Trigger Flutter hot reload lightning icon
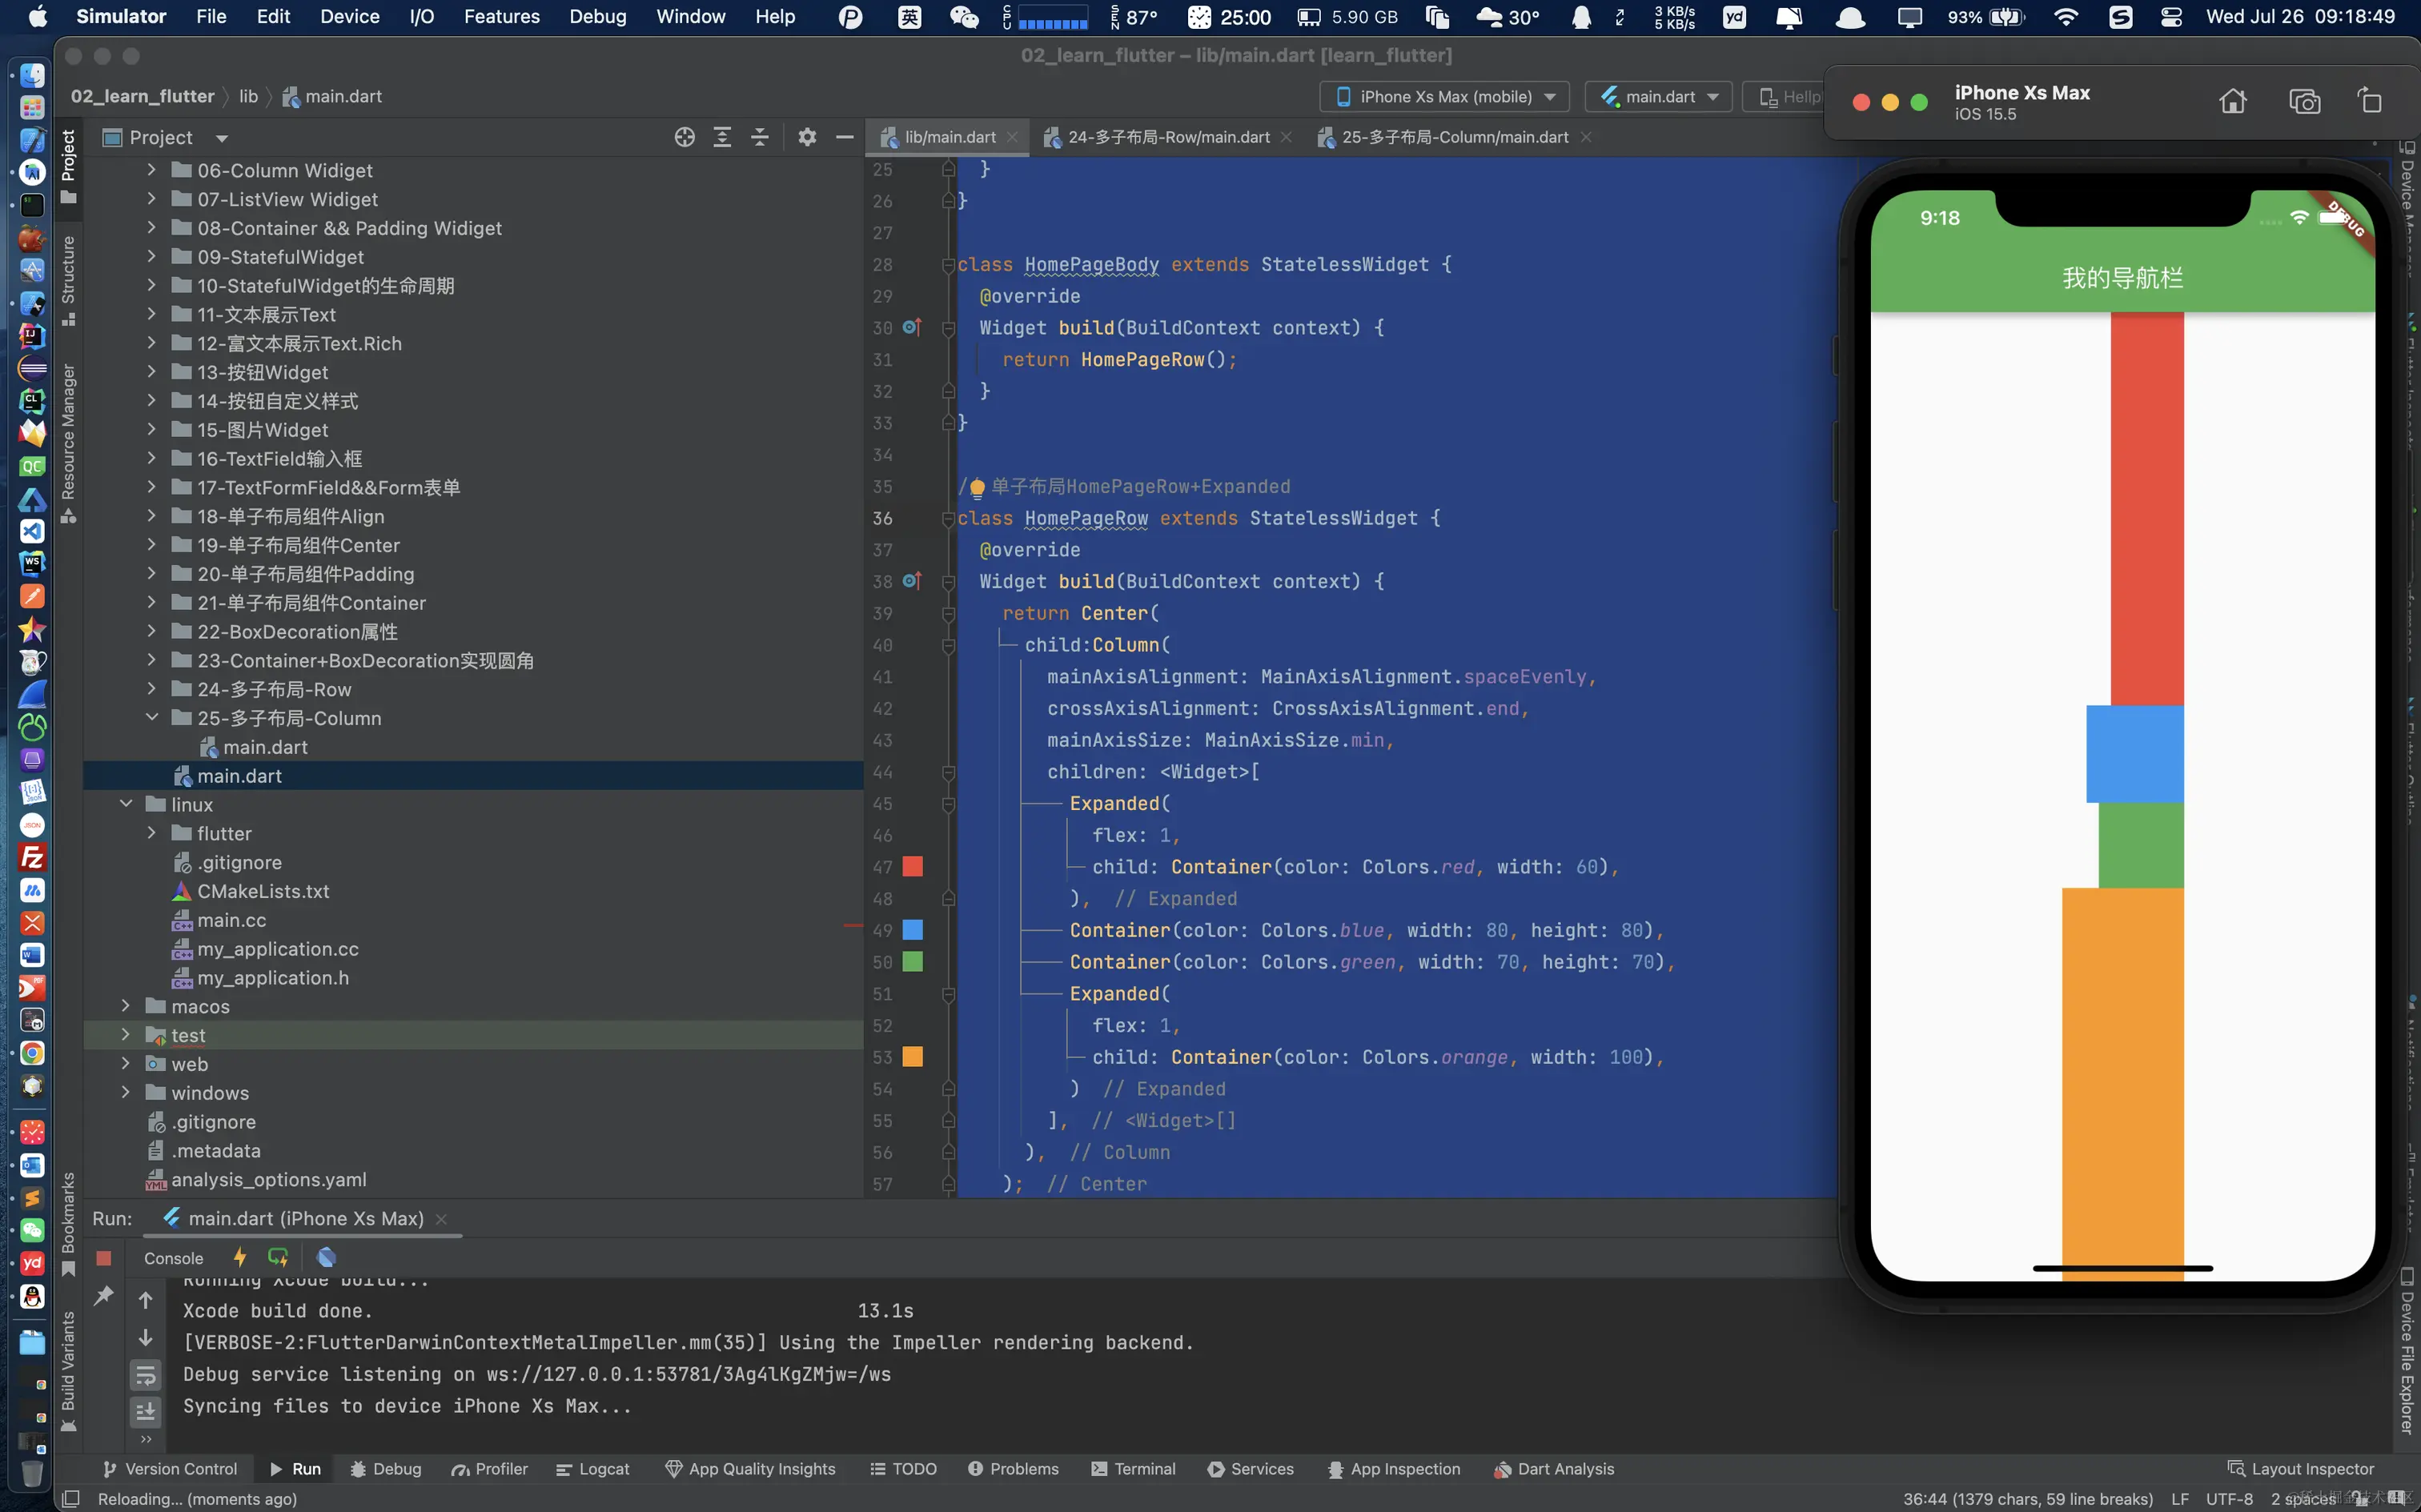The width and height of the screenshot is (2421, 1512). (x=240, y=1258)
